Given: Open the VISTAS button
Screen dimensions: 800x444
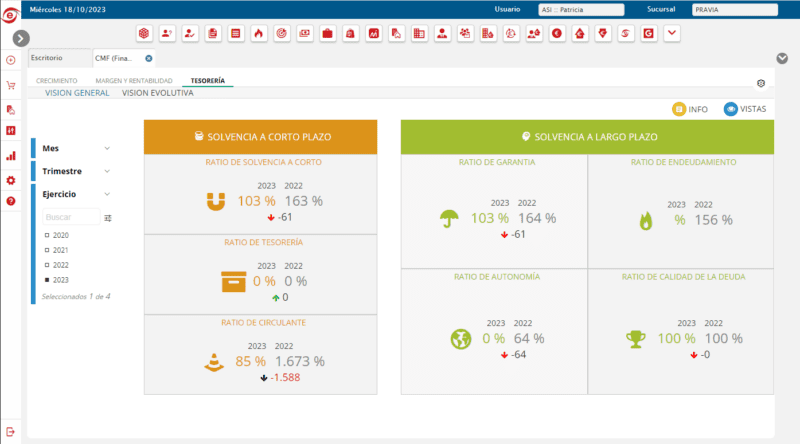Looking at the screenshot, I should [x=745, y=109].
